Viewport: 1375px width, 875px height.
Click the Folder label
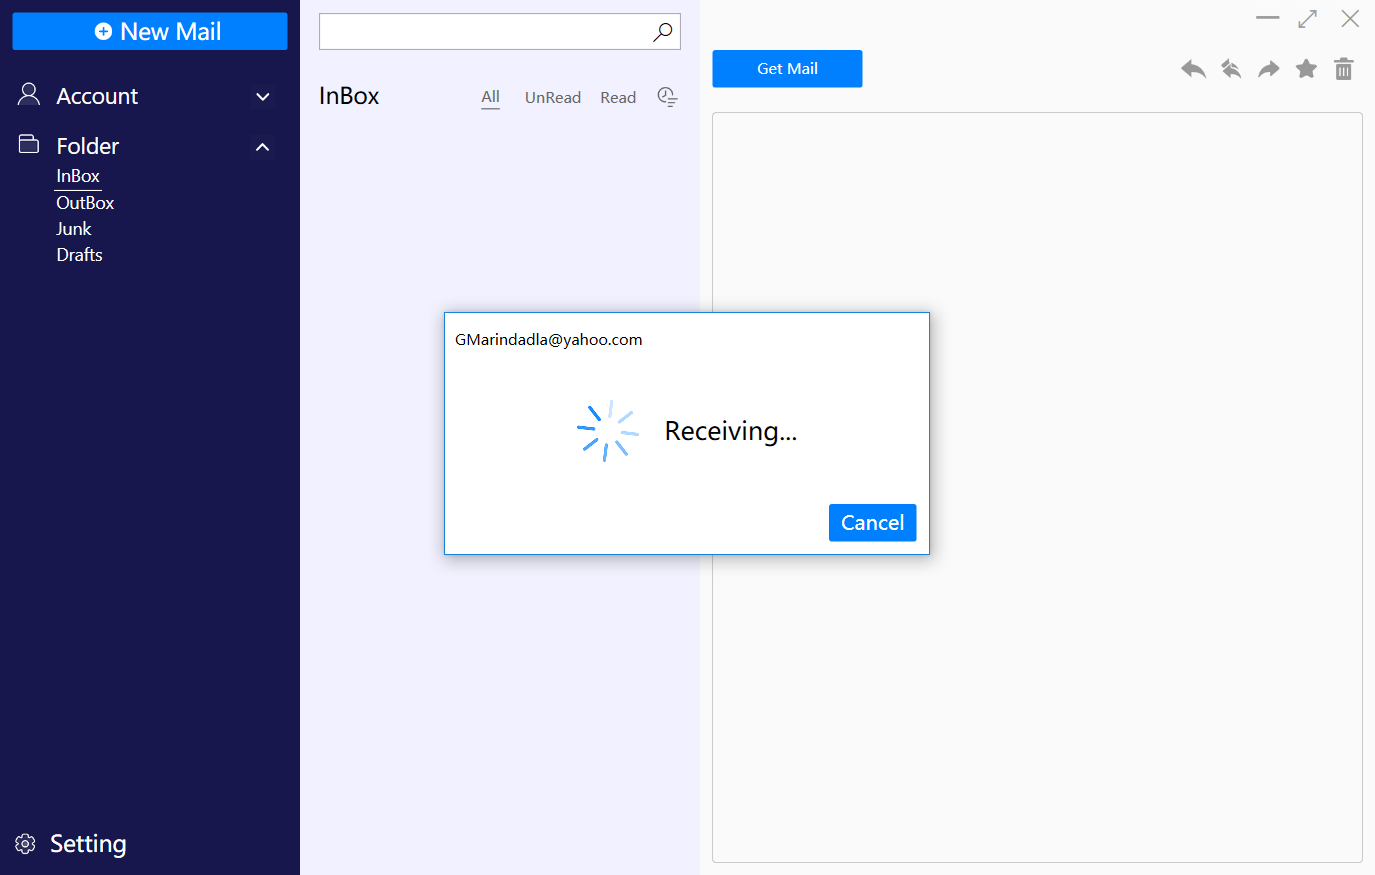pos(88,146)
